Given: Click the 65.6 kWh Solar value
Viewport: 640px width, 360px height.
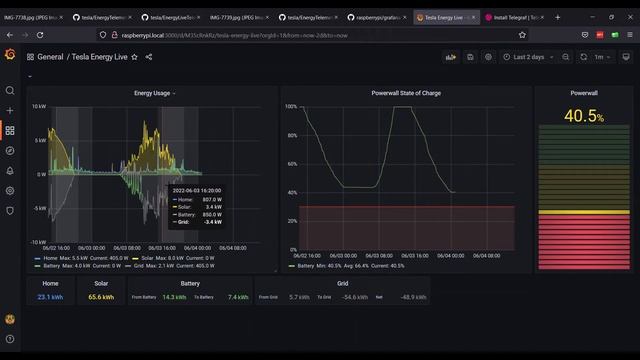Looking at the screenshot, I should pyautogui.click(x=101, y=297).
